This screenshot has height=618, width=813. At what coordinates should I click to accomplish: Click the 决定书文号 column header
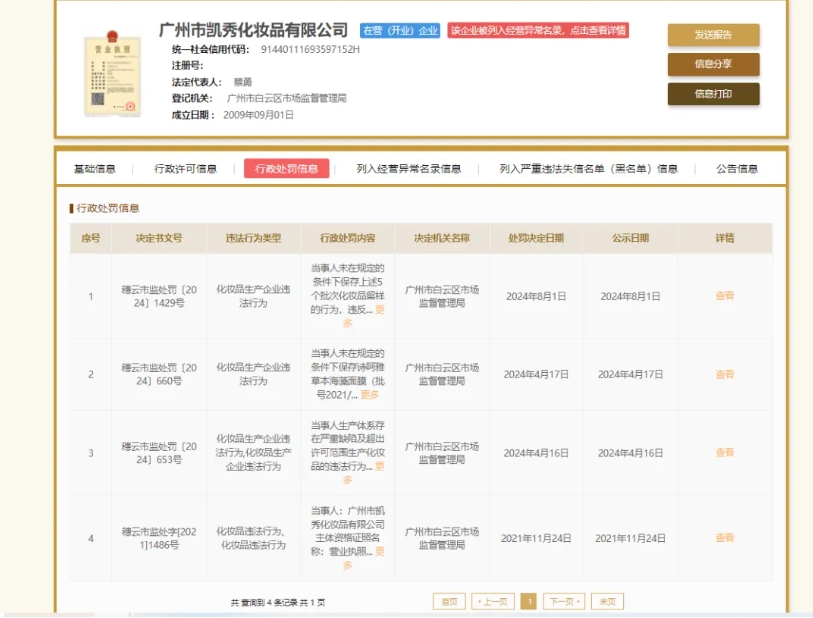point(159,238)
